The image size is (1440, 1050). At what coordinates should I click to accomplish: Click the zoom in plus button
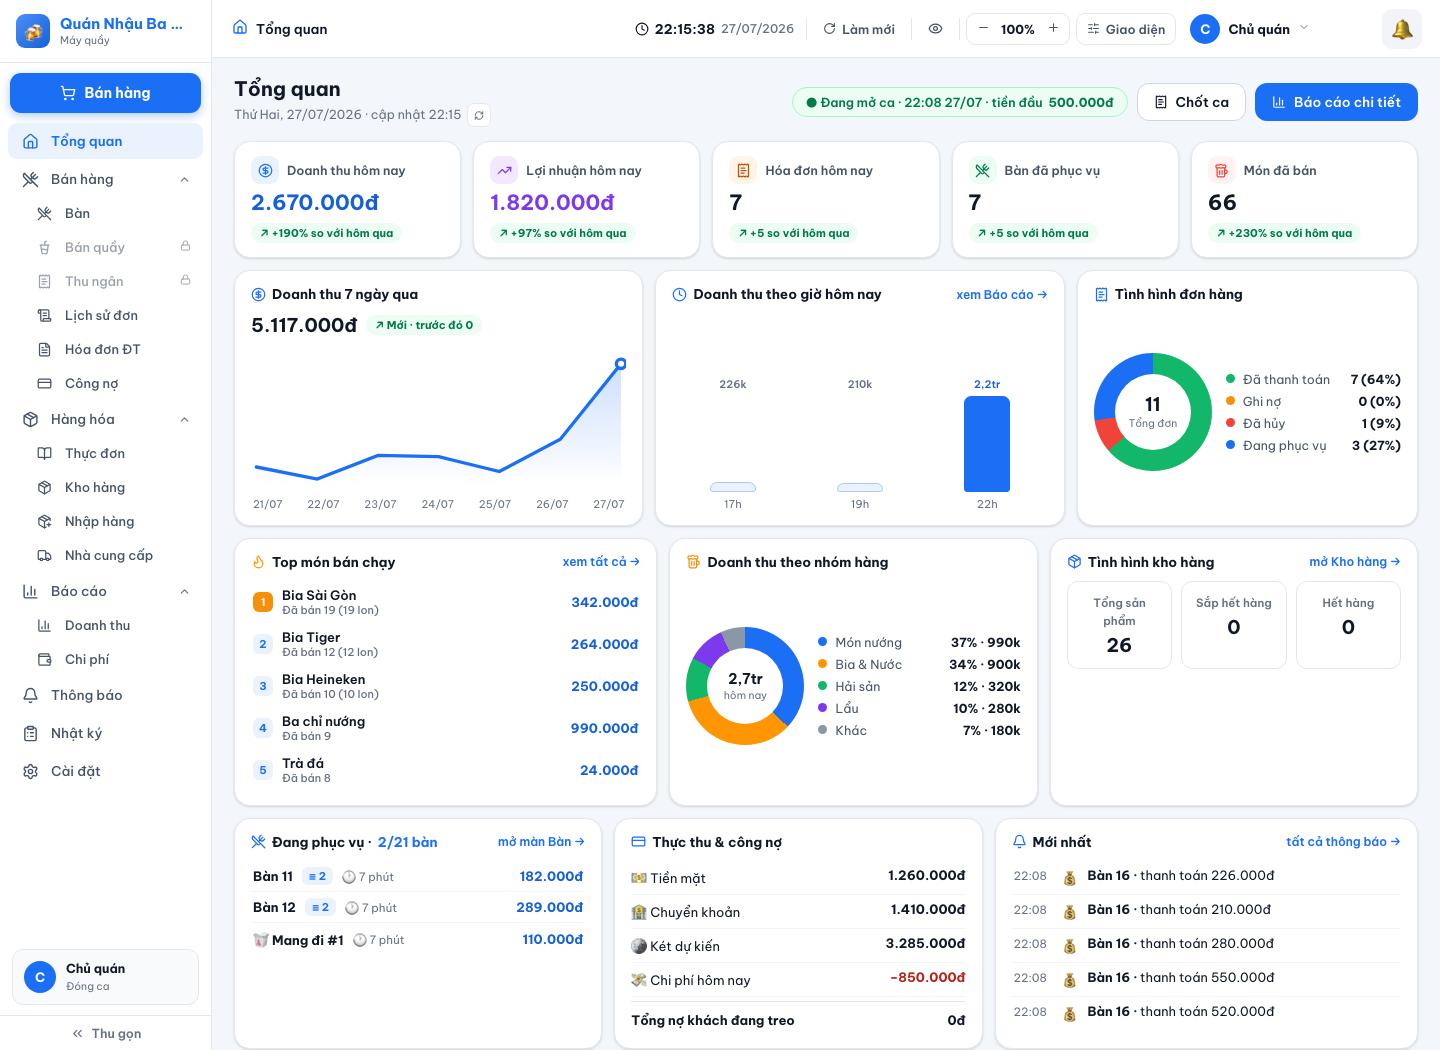click(x=1053, y=29)
